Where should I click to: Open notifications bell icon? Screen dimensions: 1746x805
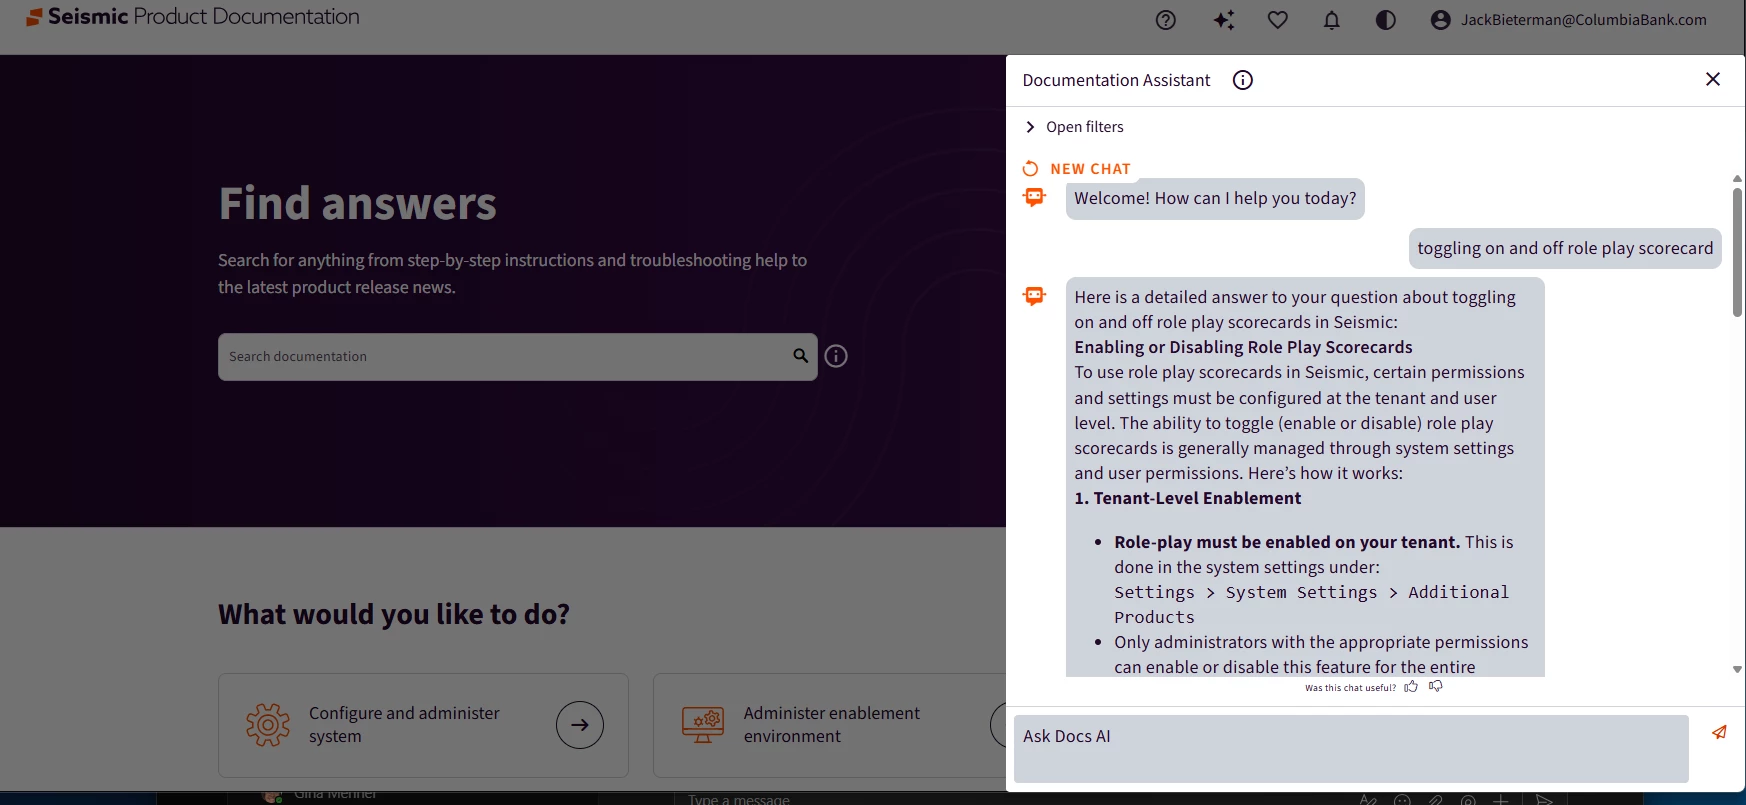tap(1332, 20)
